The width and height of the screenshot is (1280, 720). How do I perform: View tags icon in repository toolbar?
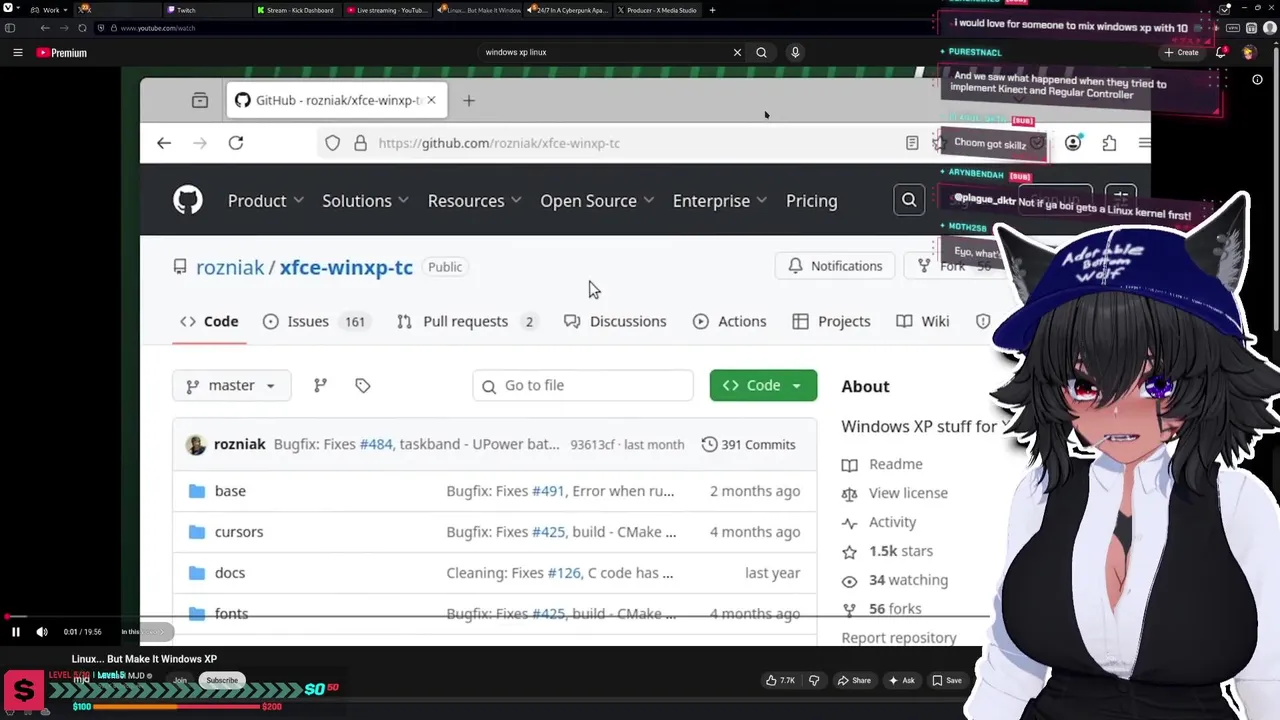362,385
